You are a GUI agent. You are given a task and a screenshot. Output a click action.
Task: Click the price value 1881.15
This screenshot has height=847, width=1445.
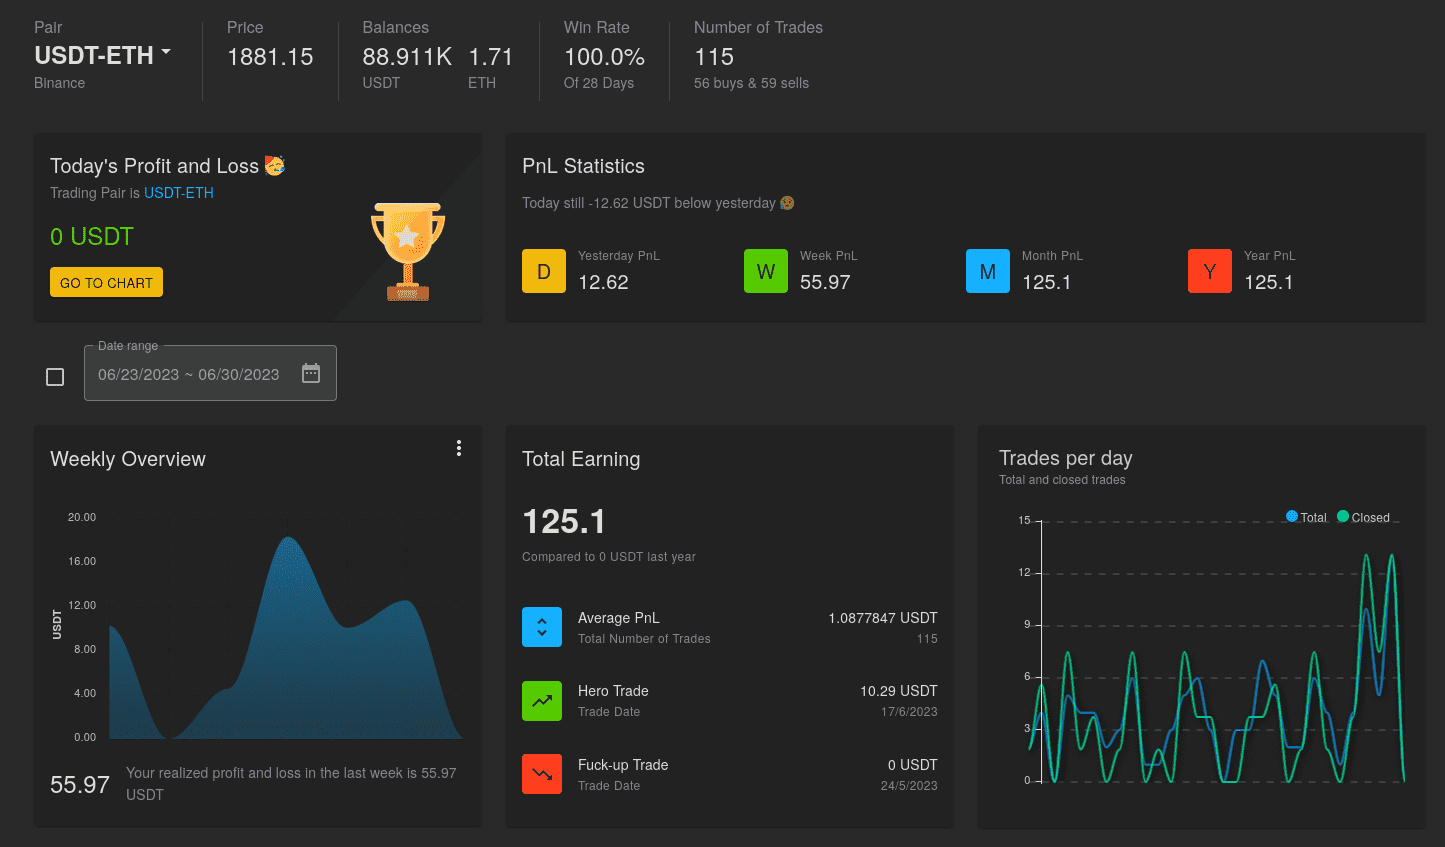click(x=270, y=57)
